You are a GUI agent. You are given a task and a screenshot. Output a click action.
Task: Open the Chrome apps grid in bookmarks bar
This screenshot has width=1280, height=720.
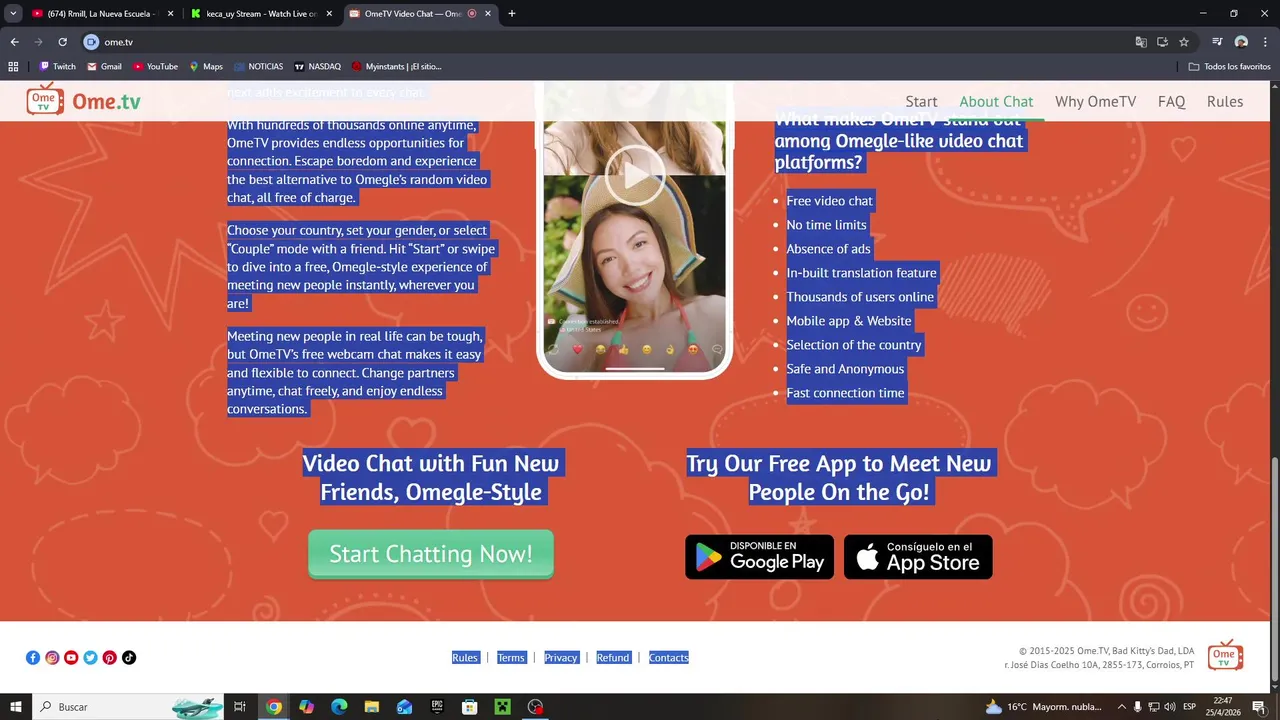tap(13, 67)
